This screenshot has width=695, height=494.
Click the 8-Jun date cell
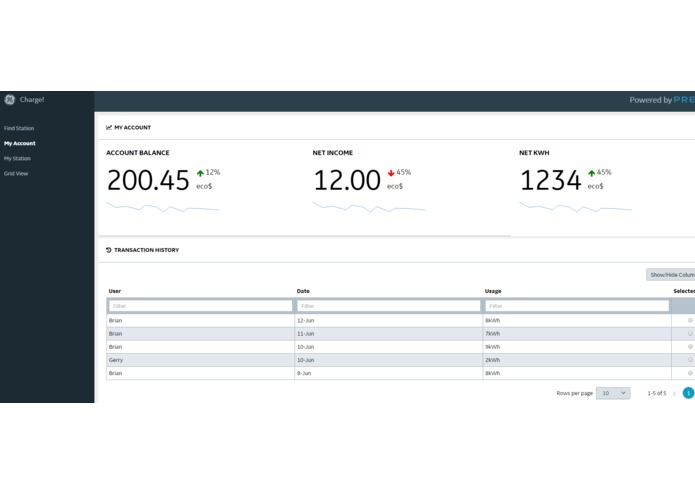304,374
